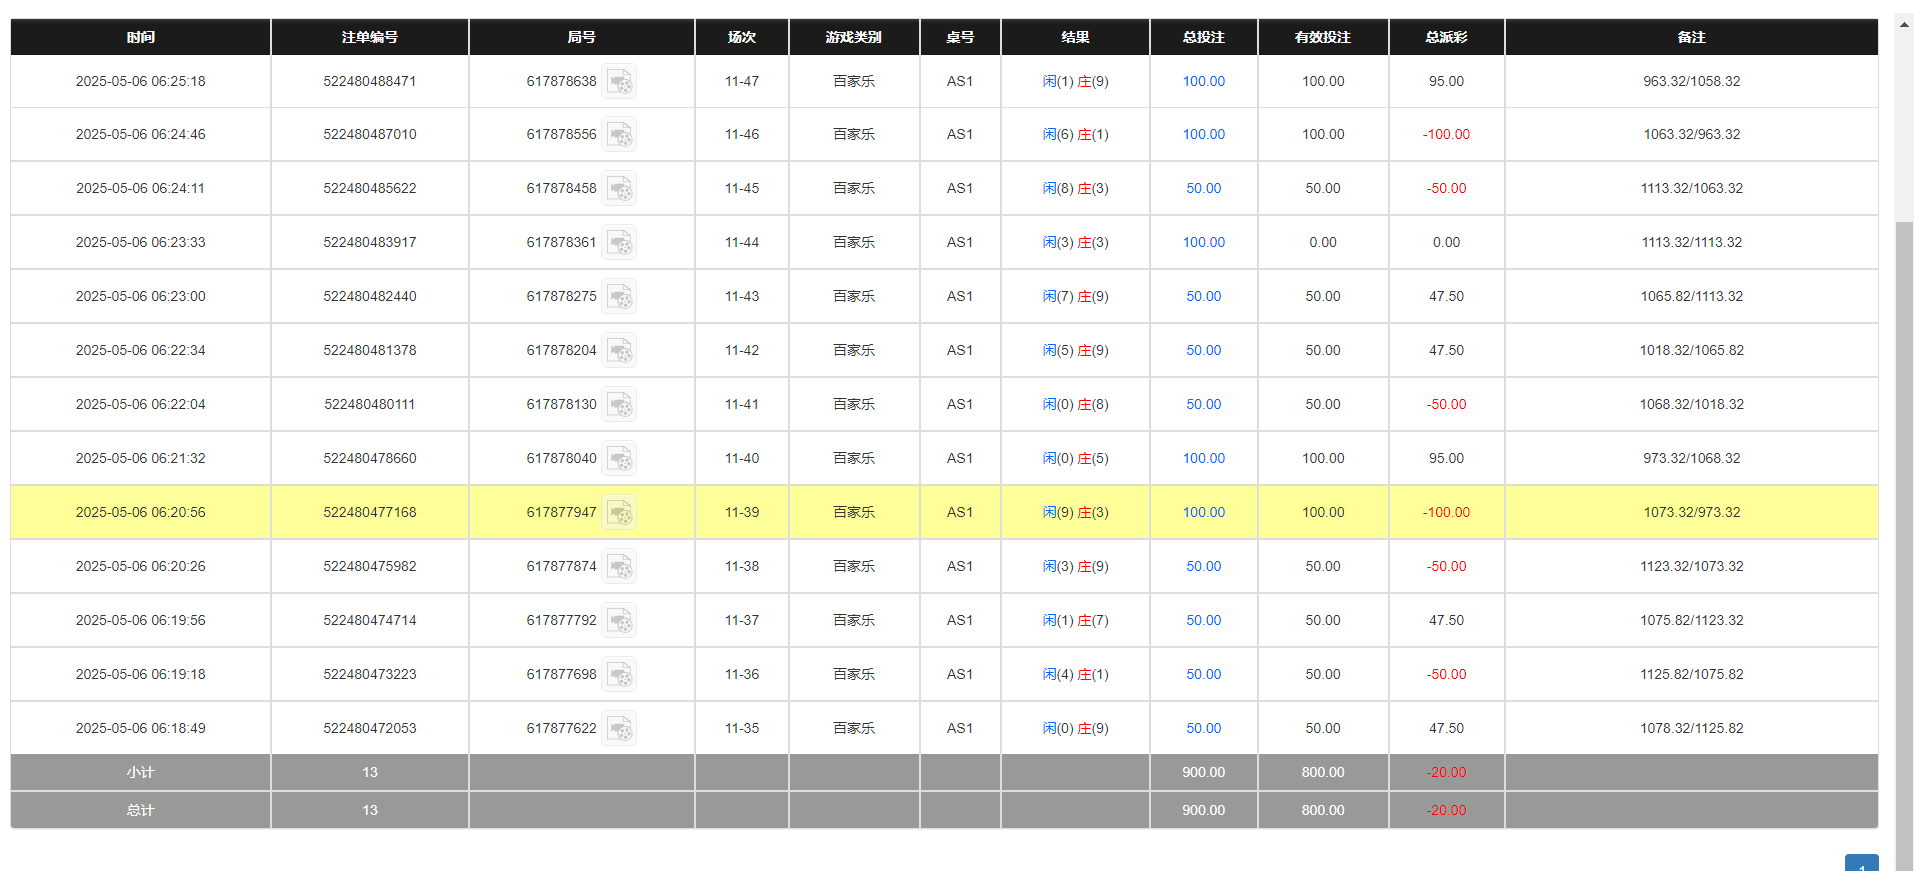
Task: Open the result link for round 11-39
Action: tap(1075, 512)
